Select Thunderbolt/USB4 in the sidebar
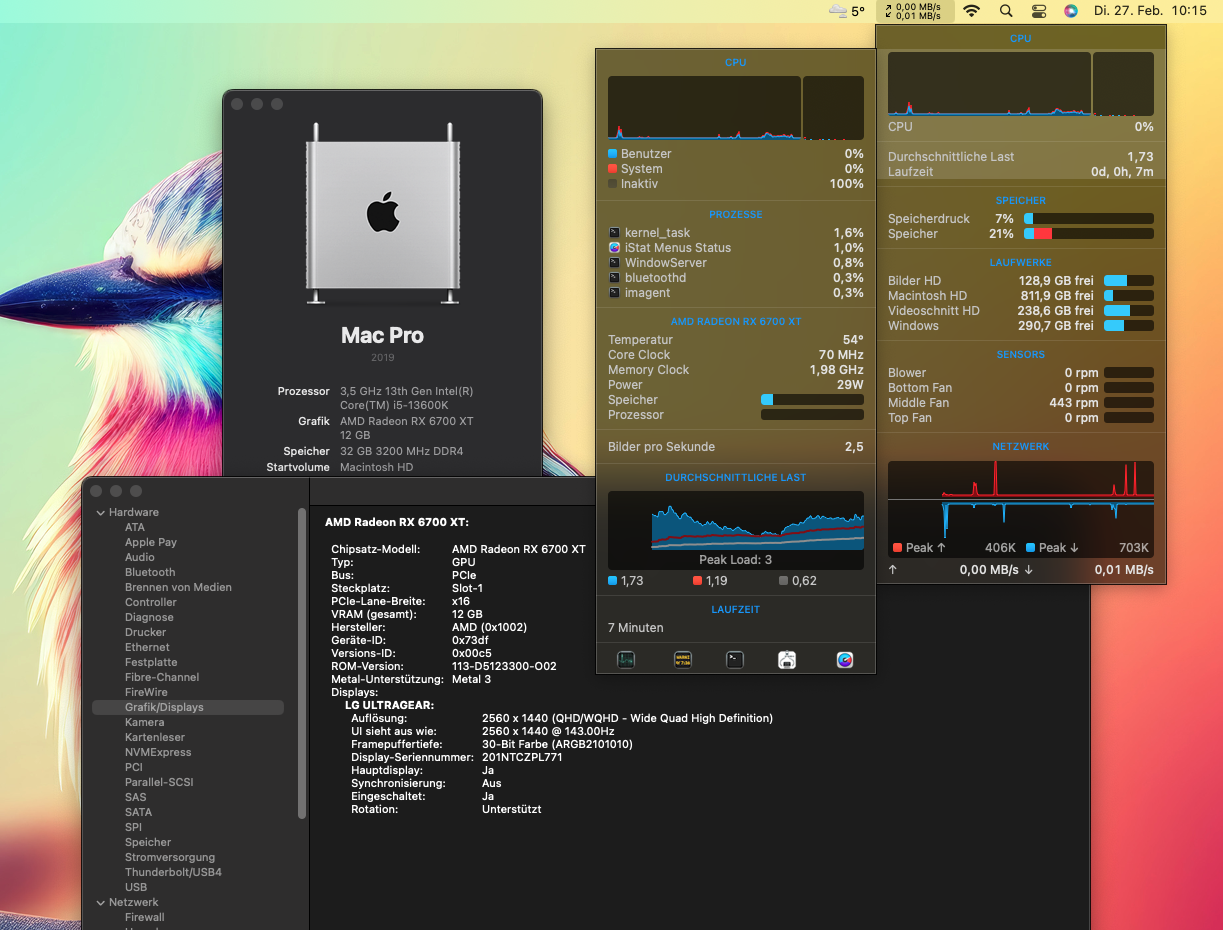Screen dimensions: 1223x930 pos(173,872)
